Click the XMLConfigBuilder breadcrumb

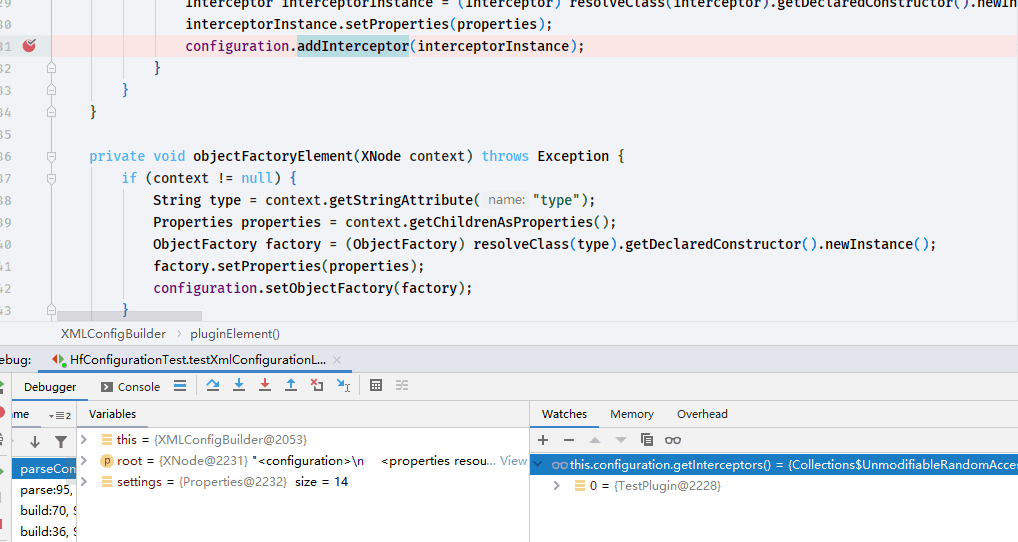[x=114, y=334]
